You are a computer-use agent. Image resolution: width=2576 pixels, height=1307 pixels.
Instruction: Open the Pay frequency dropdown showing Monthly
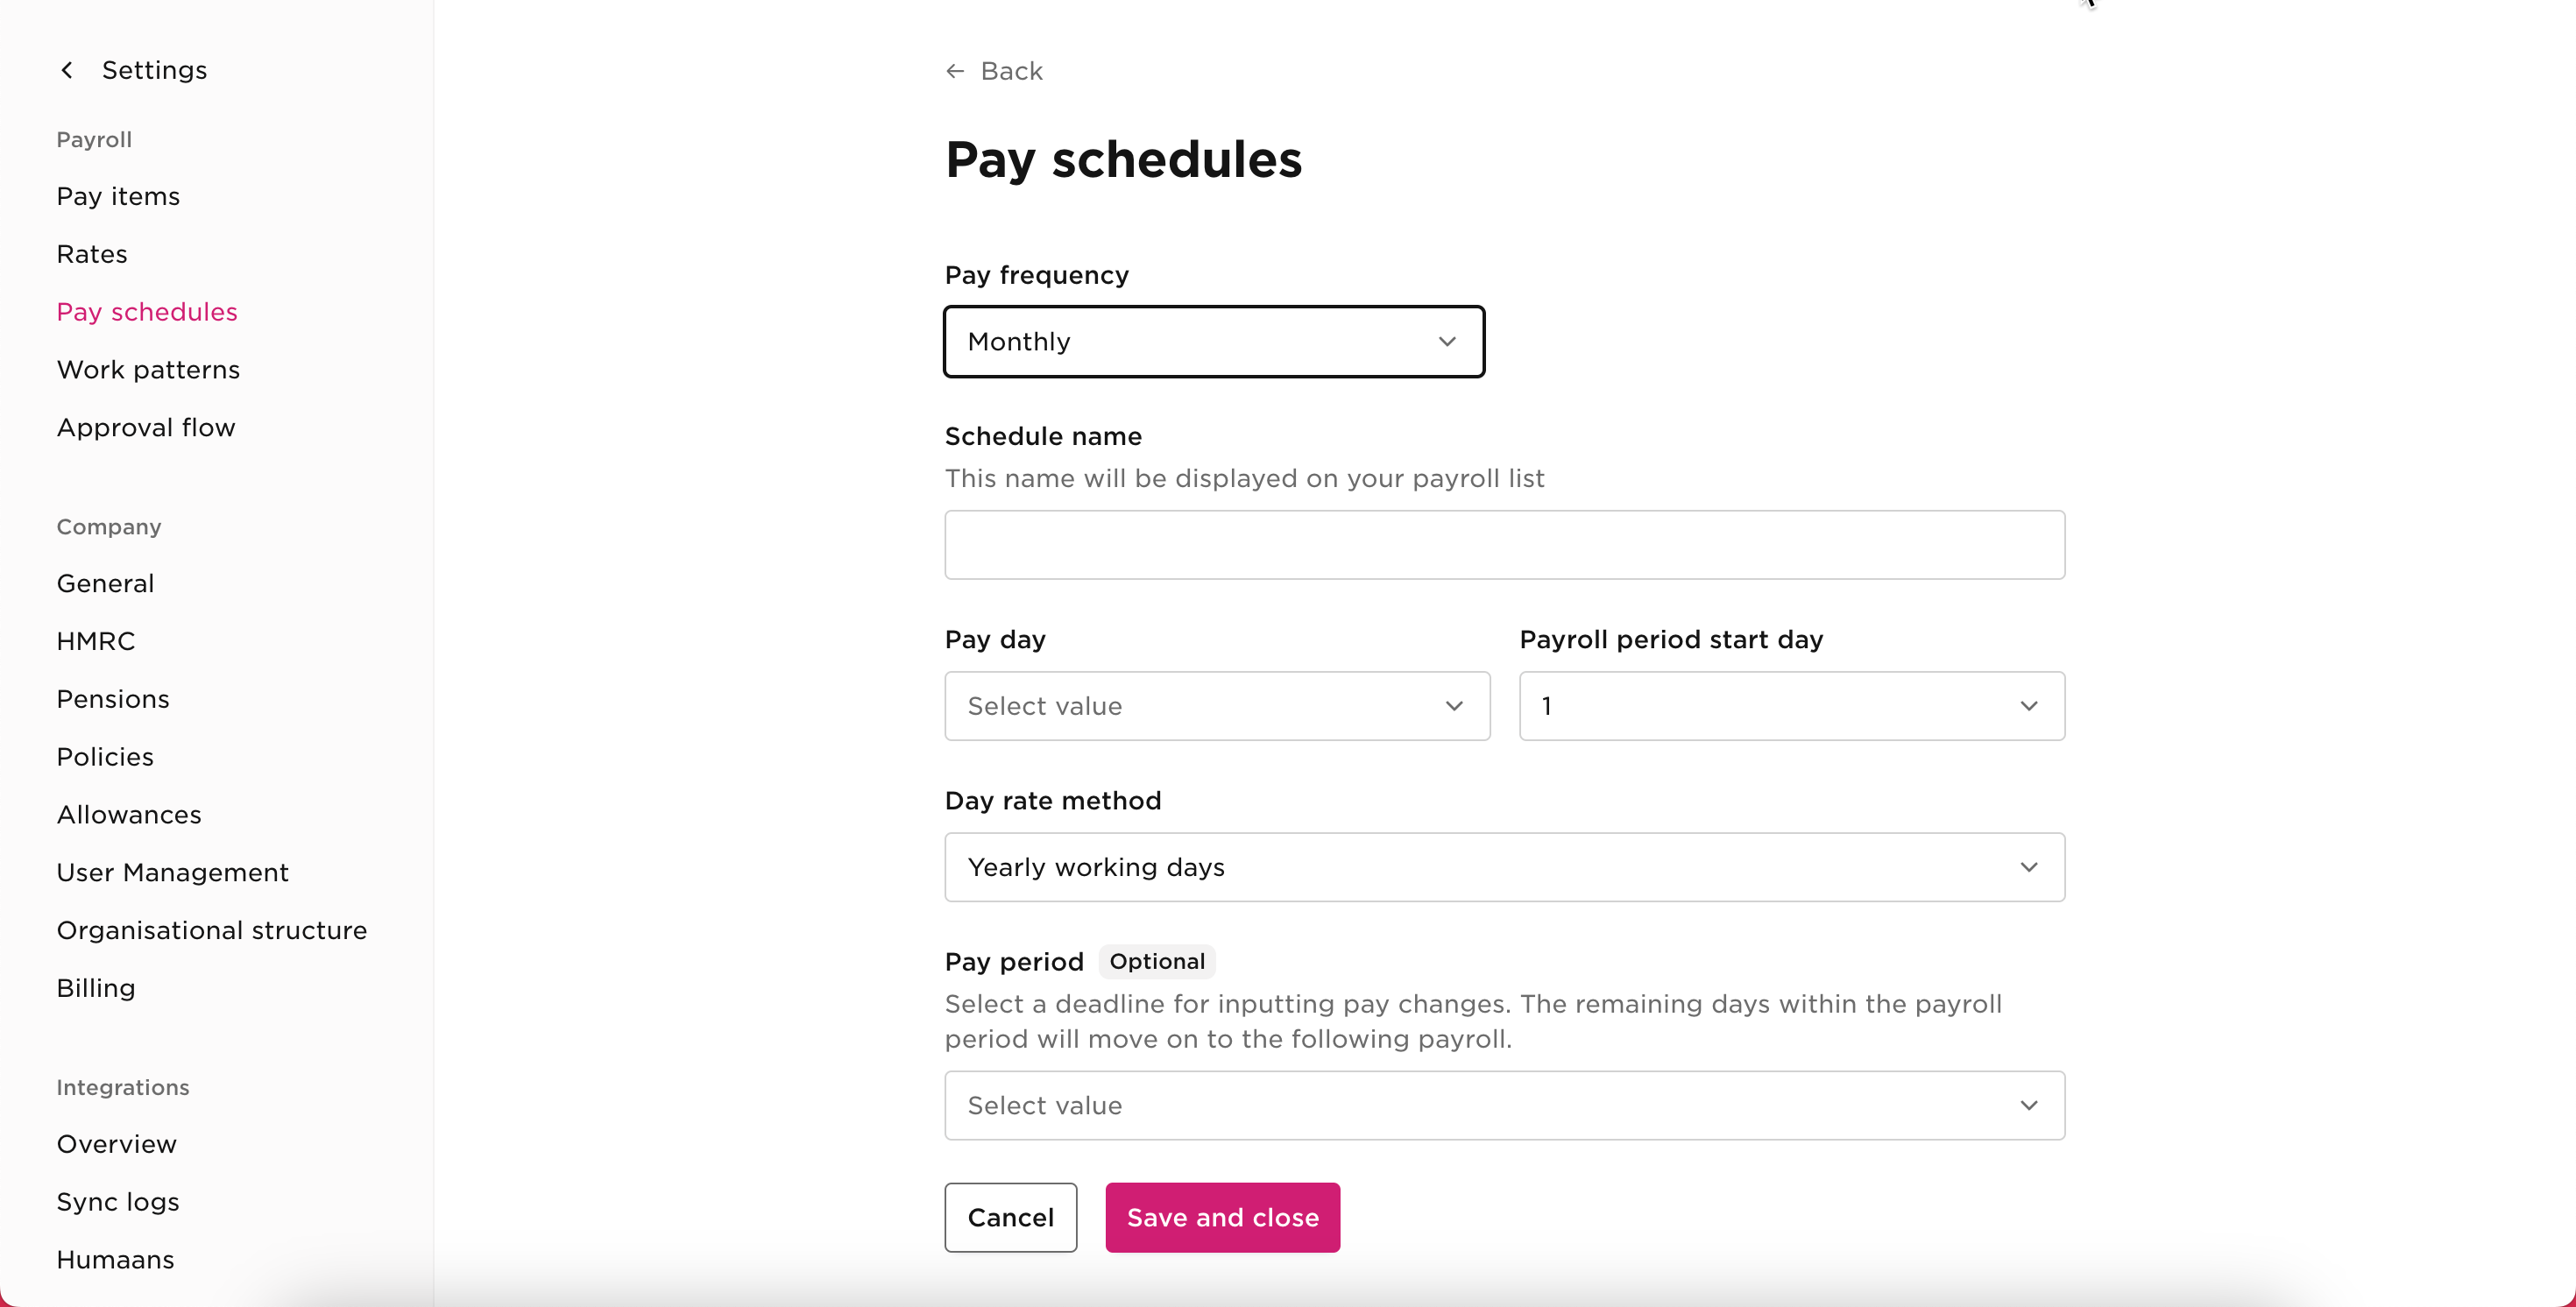[1213, 341]
